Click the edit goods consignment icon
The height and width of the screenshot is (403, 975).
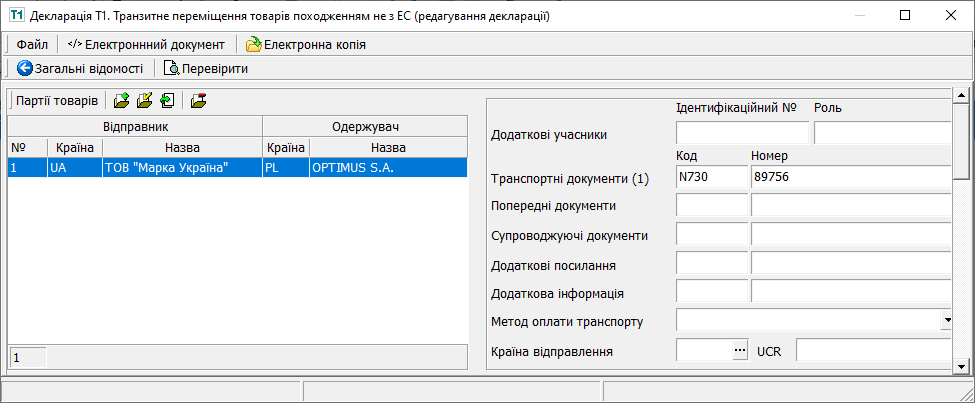(144, 101)
